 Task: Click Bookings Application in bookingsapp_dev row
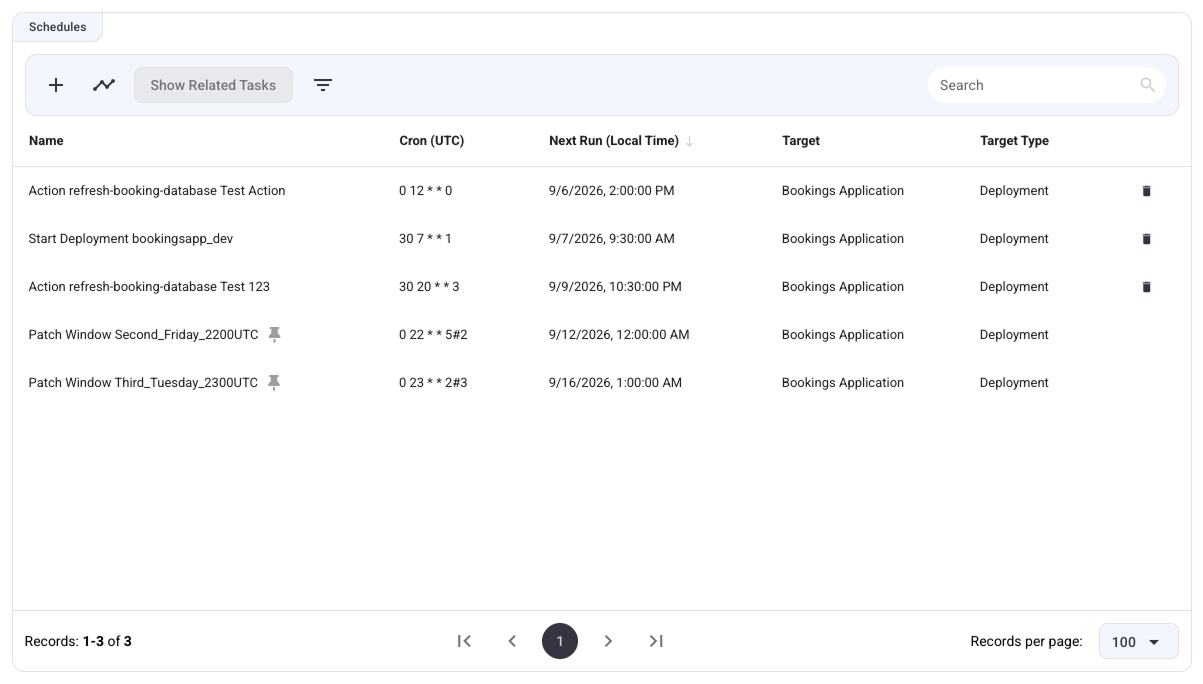click(843, 239)
